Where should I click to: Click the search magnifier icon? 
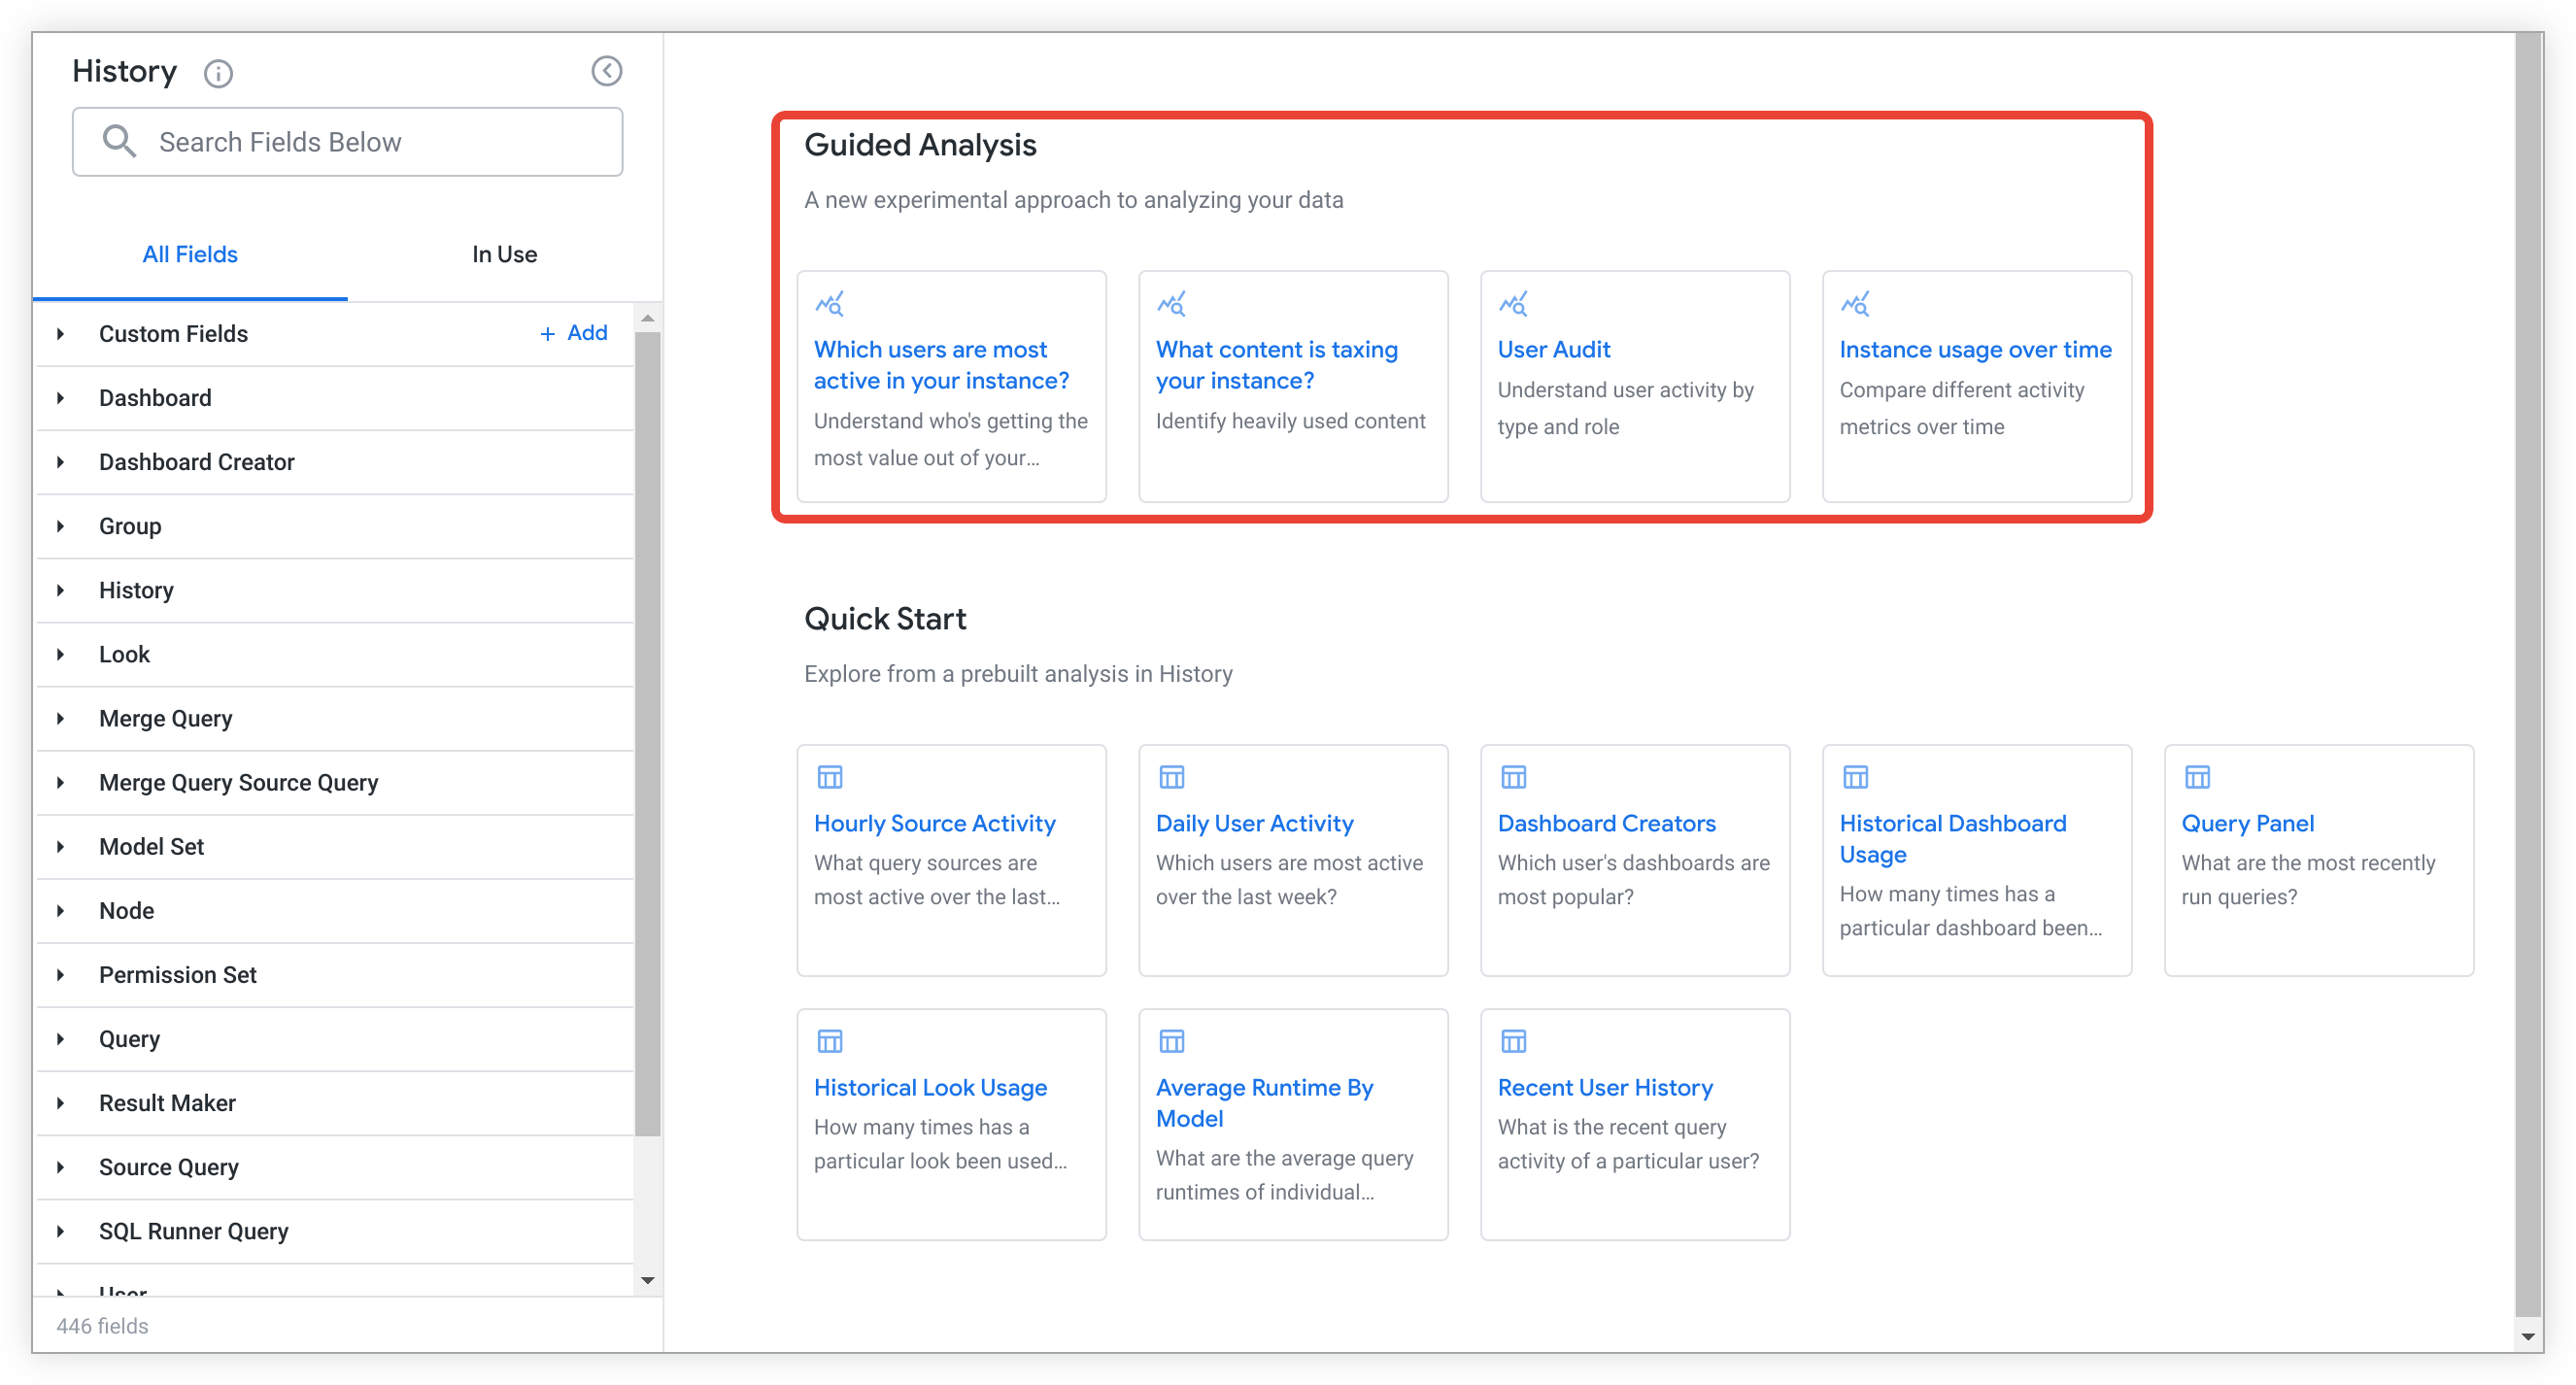point(119,141)
